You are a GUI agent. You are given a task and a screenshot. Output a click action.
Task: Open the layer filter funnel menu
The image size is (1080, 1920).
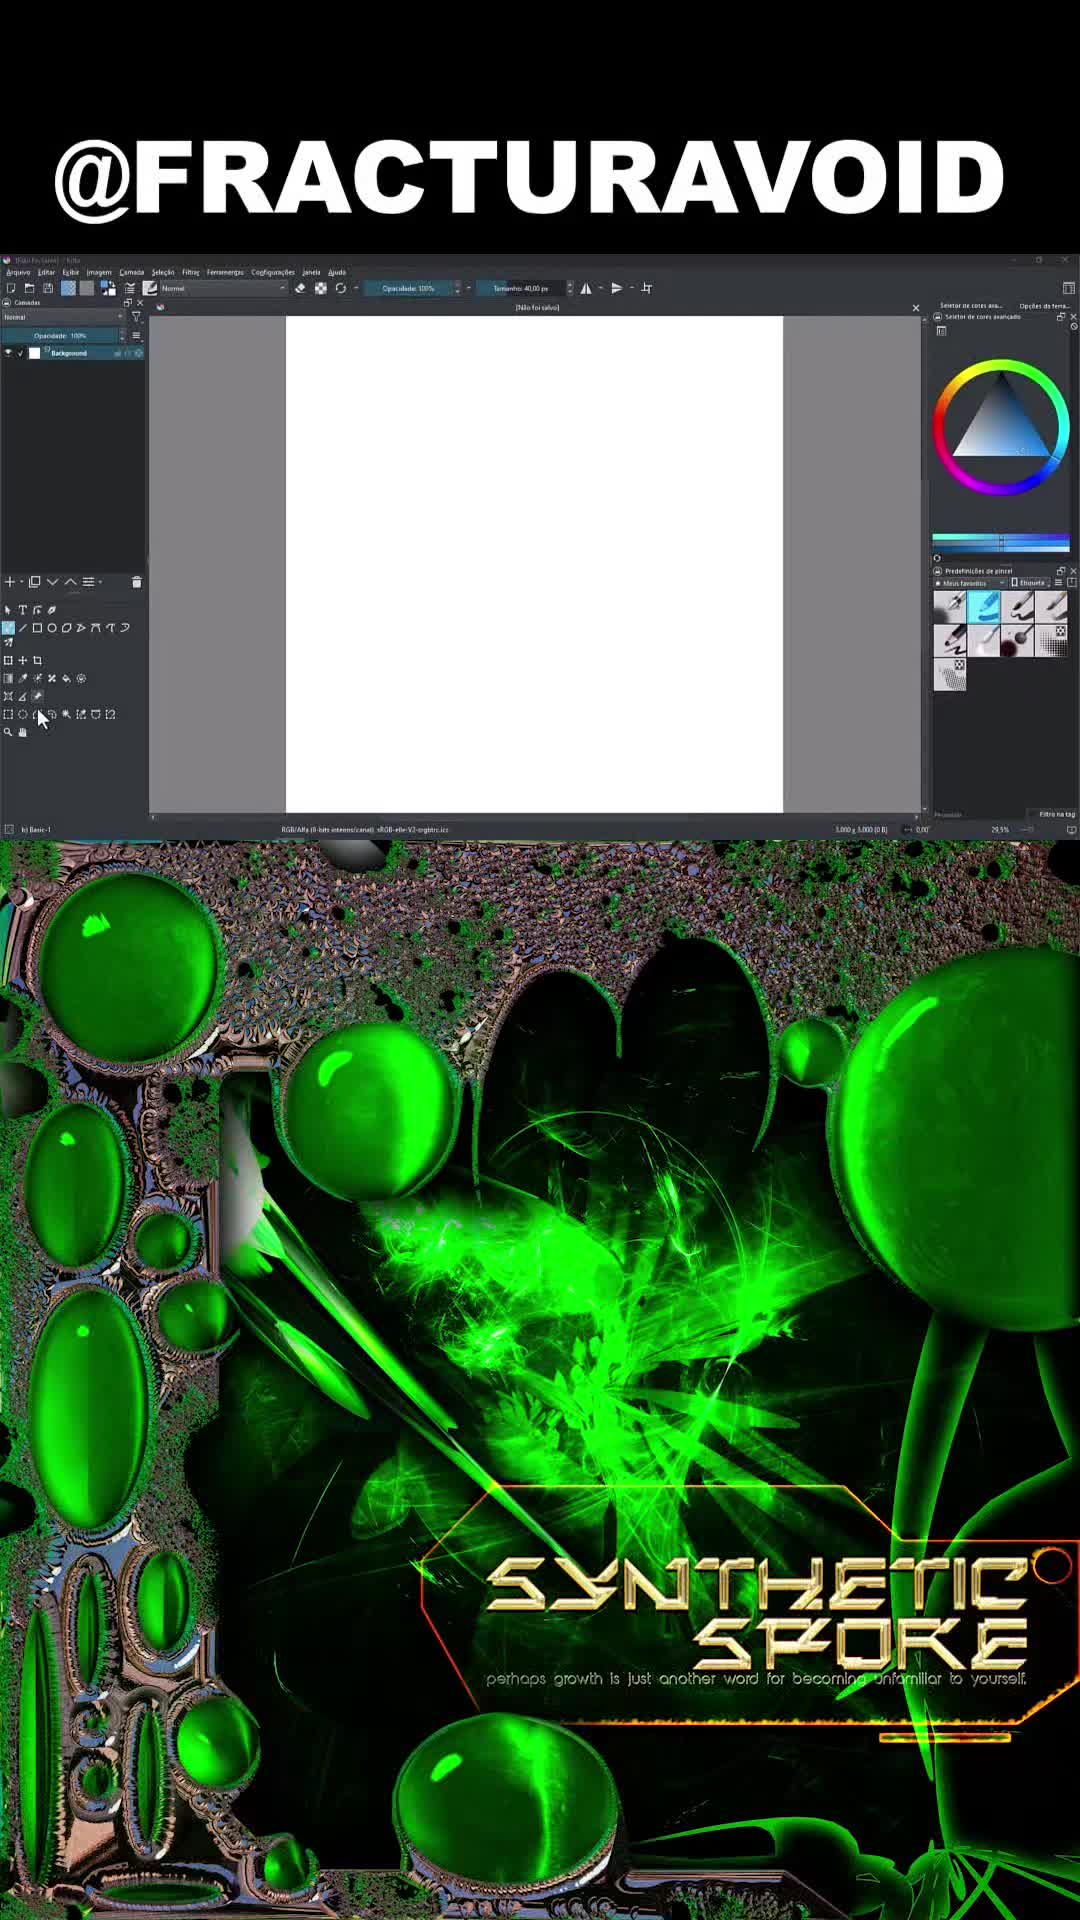136,317
